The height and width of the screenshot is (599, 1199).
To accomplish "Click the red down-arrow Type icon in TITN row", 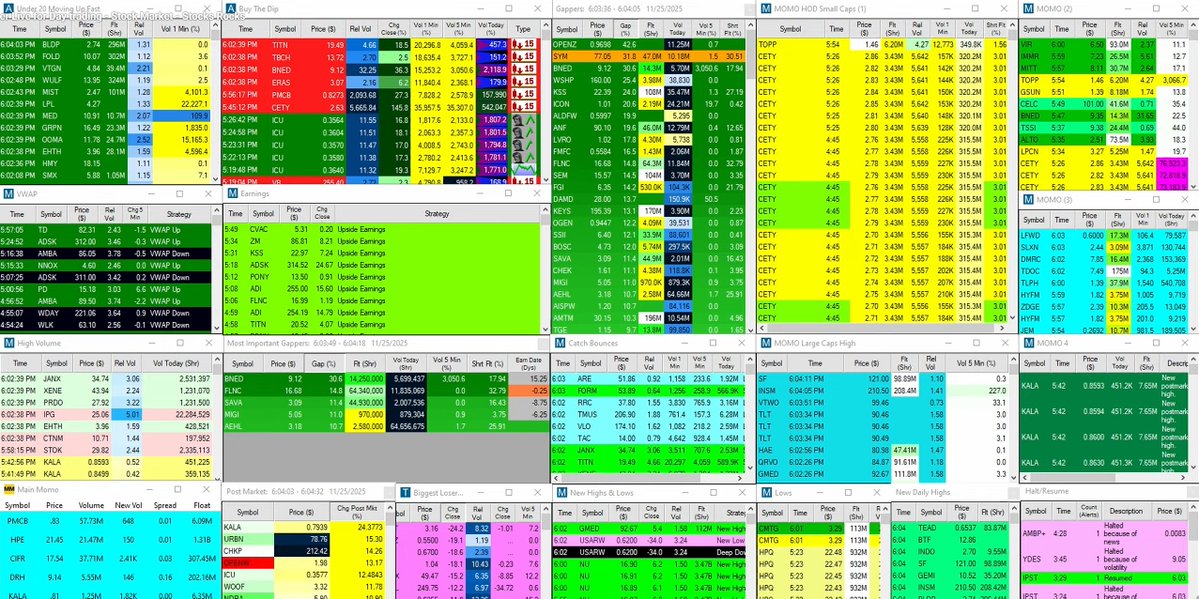I will coord(524,45).
